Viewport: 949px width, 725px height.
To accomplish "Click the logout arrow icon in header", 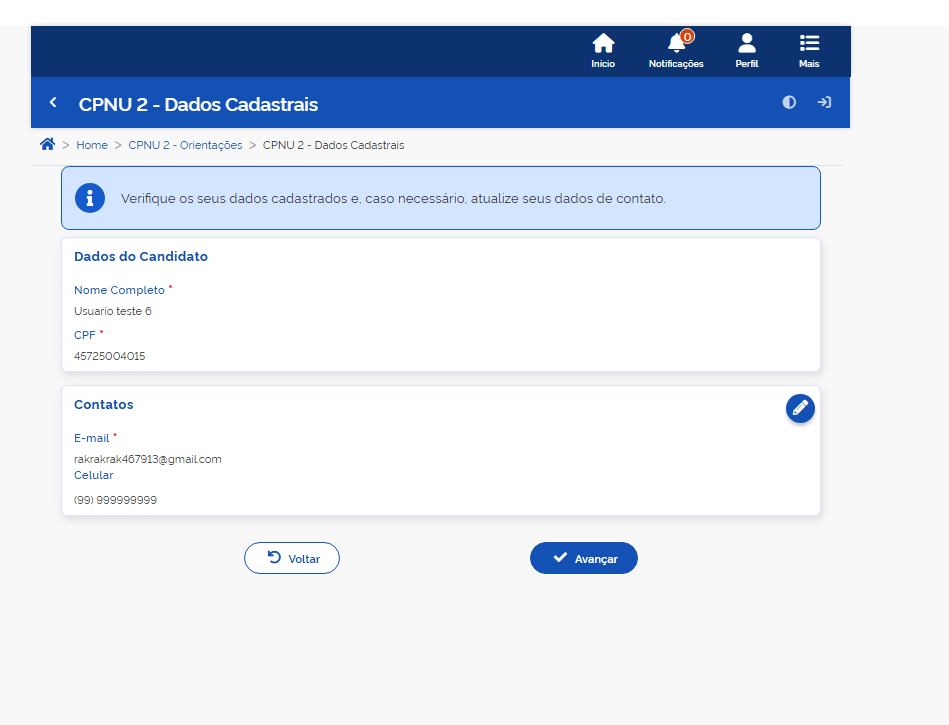I will pyautogui.click(x=824, y=102).
